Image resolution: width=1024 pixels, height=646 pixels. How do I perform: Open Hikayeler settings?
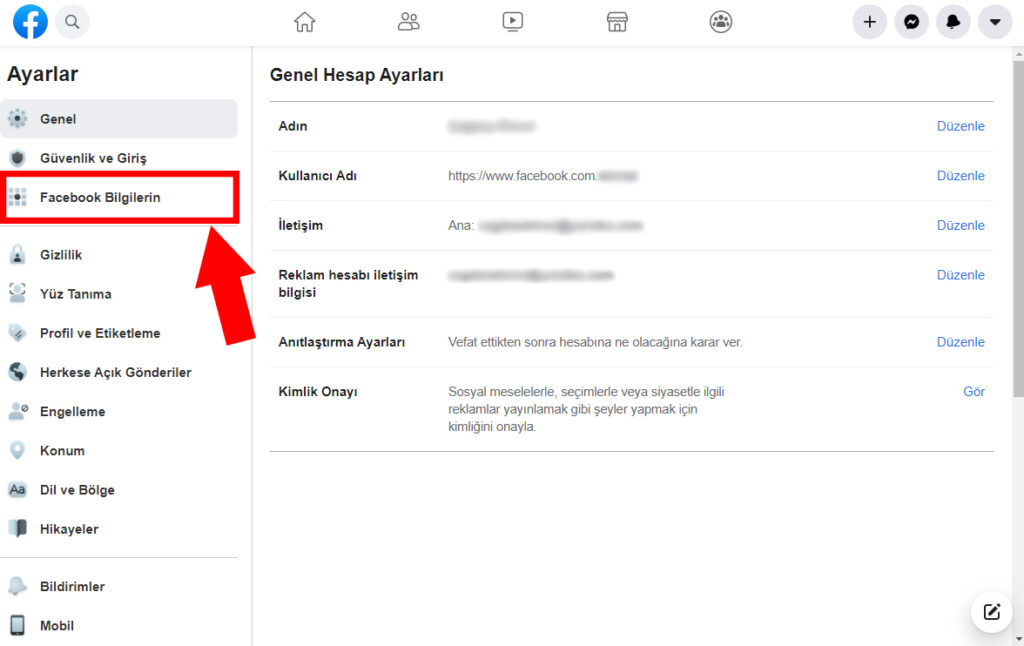(119, 529)
